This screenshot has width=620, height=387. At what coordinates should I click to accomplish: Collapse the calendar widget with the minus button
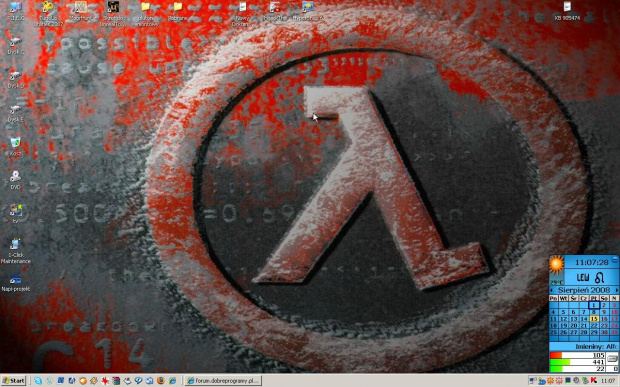(615, 259)
